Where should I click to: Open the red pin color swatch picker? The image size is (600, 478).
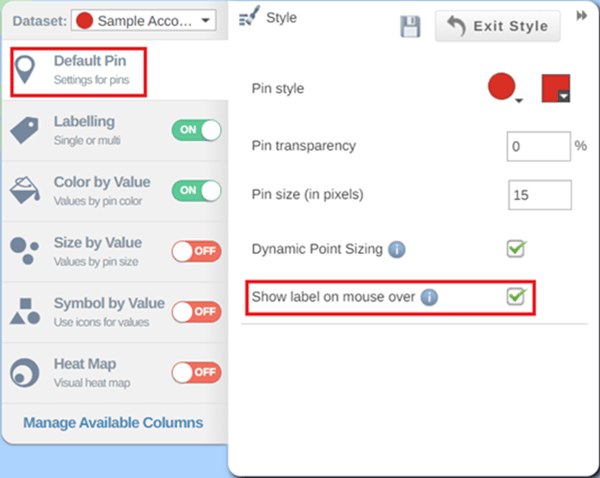click(556, 88)
